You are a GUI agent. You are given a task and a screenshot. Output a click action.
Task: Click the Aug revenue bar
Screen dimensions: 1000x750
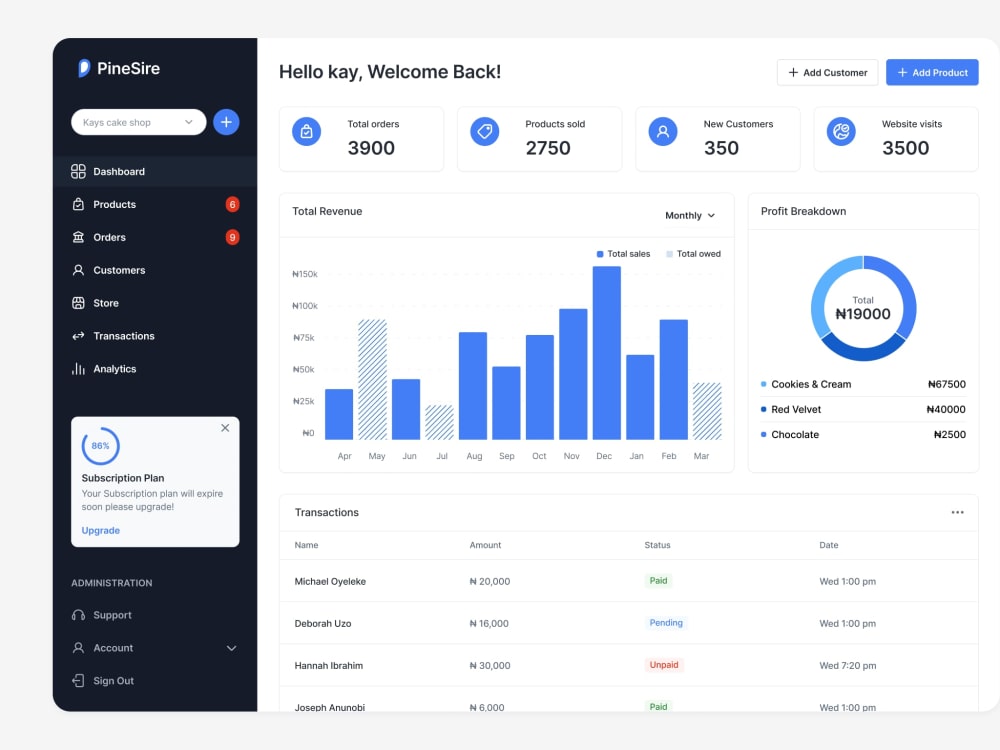coord(473,386)
